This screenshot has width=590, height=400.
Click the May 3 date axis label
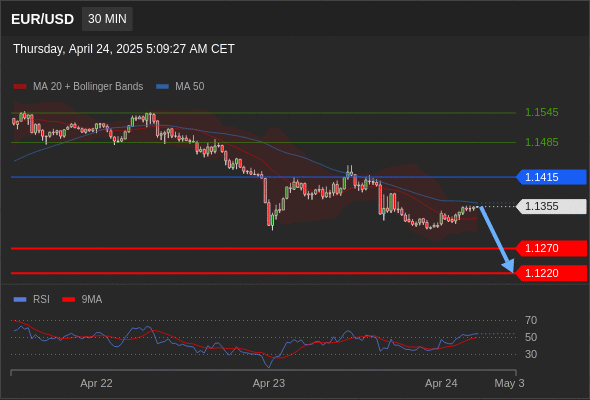pos(509,383)
